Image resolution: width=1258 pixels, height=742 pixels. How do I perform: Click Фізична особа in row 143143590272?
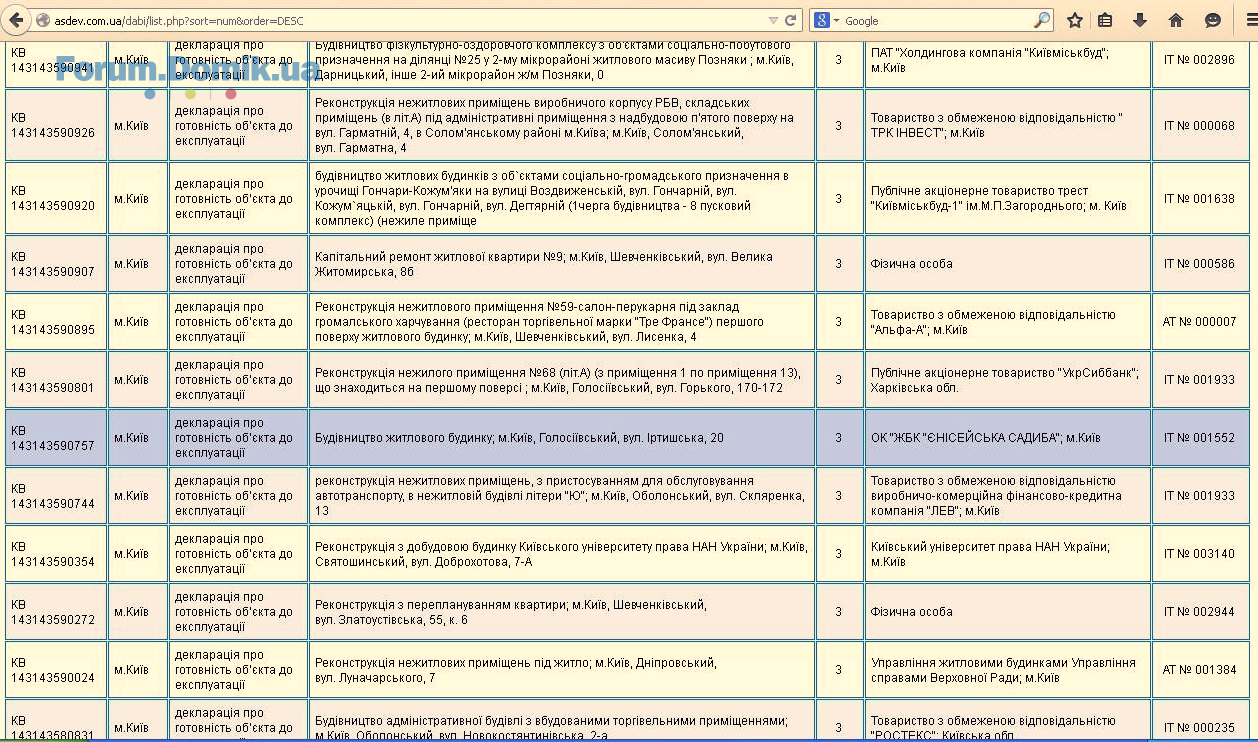click(911, 612)
